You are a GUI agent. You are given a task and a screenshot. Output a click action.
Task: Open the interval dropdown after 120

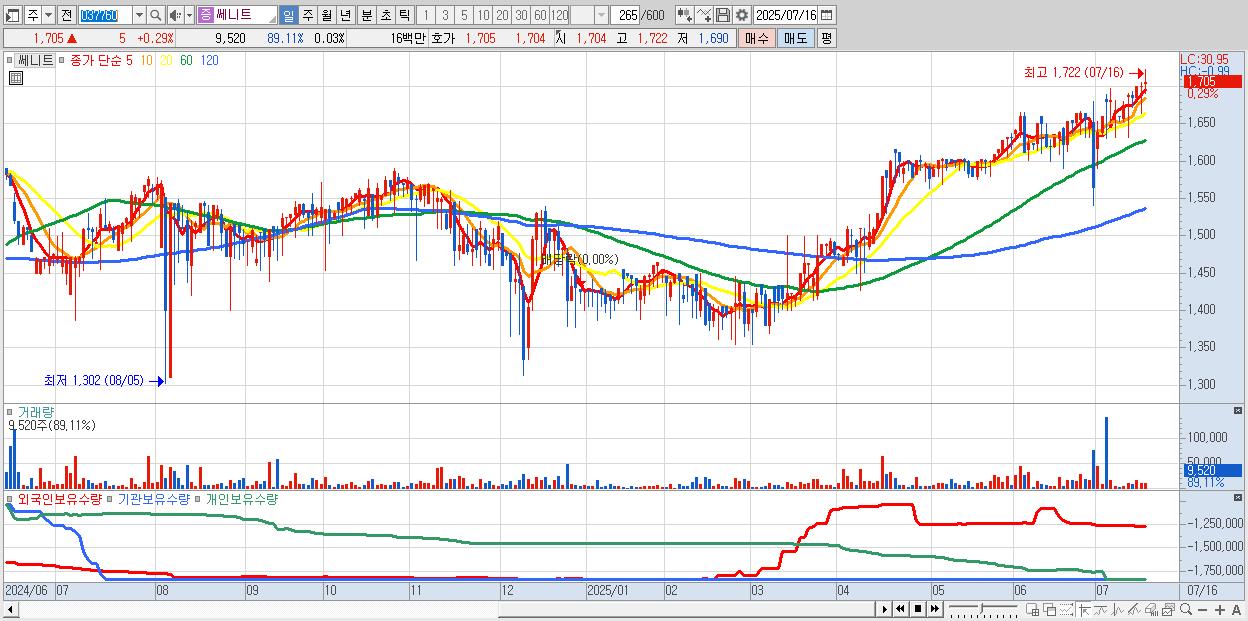(x=600, y=15)
